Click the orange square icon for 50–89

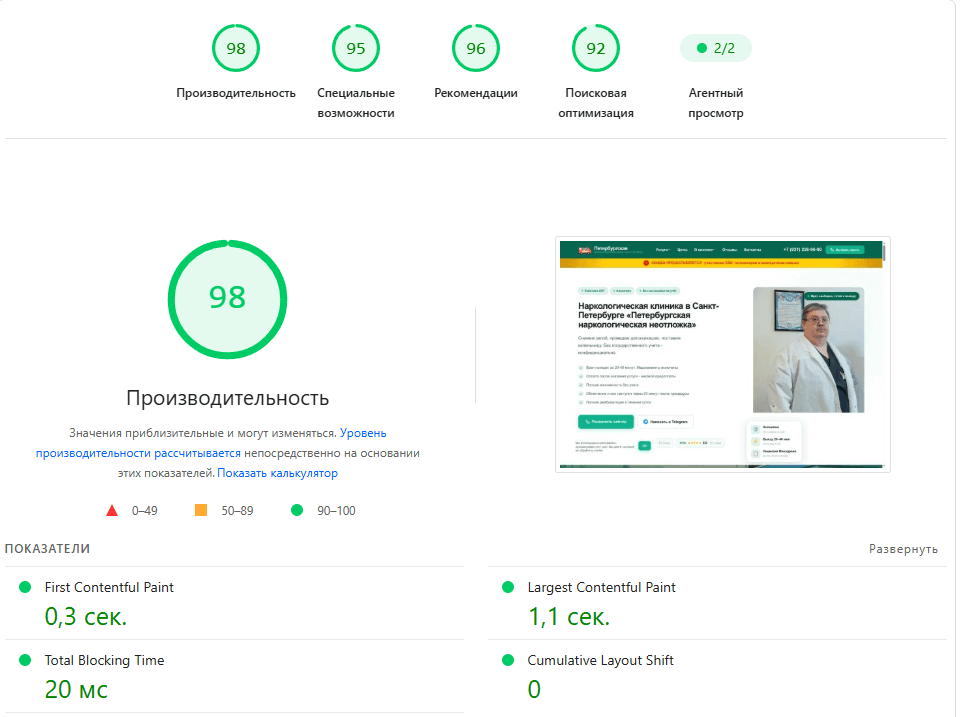click(x=200, y=510)
